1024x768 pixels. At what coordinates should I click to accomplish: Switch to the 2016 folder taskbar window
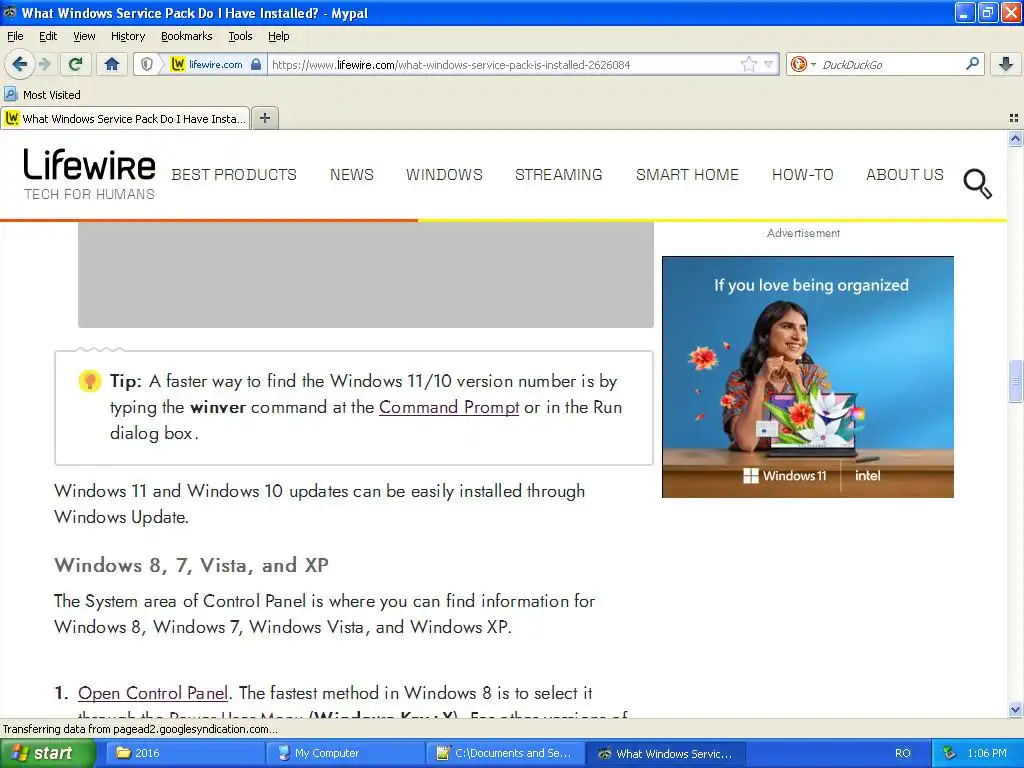coord(185,753)
